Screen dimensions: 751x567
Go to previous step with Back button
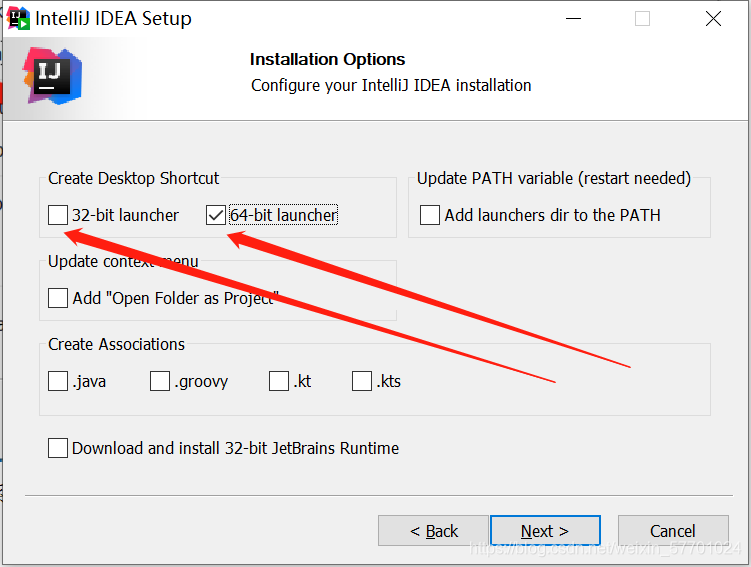433,531
